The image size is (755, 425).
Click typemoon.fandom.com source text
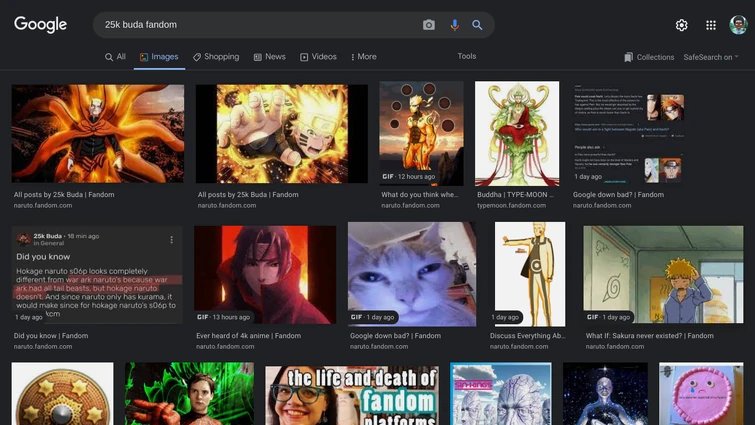[511, 205]
